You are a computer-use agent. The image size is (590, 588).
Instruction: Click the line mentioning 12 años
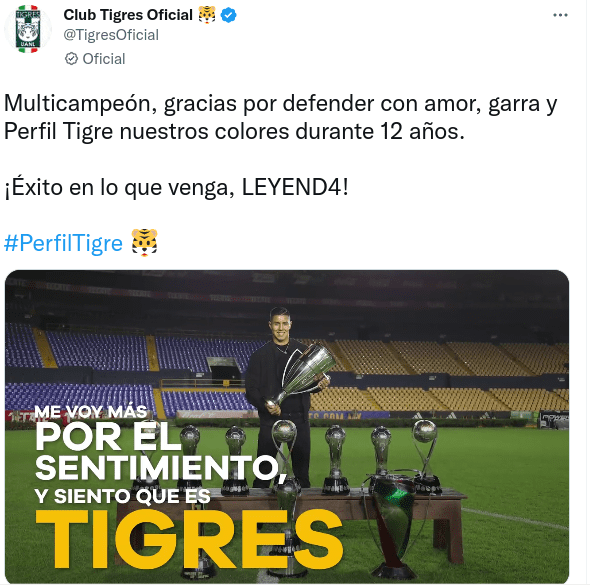point(234,132)
